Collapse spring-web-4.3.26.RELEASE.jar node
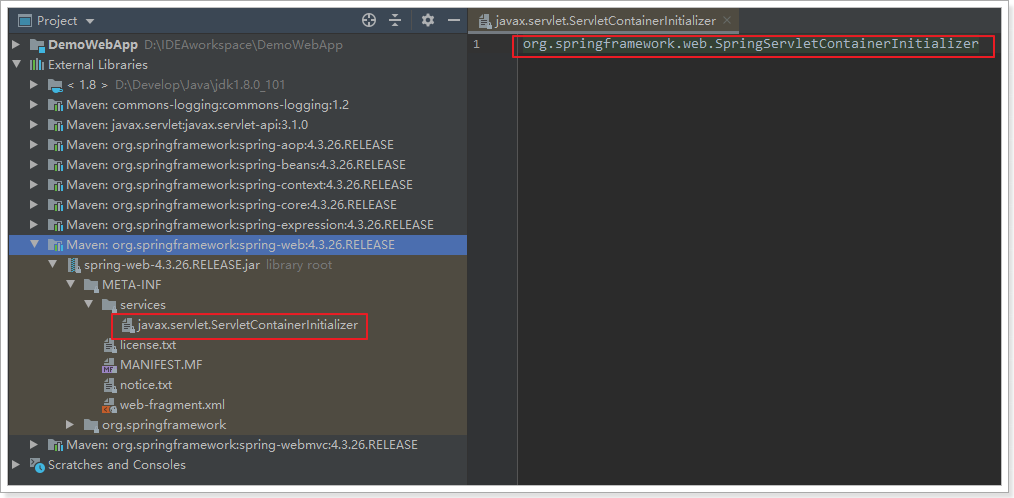 [x=52, y=265]
